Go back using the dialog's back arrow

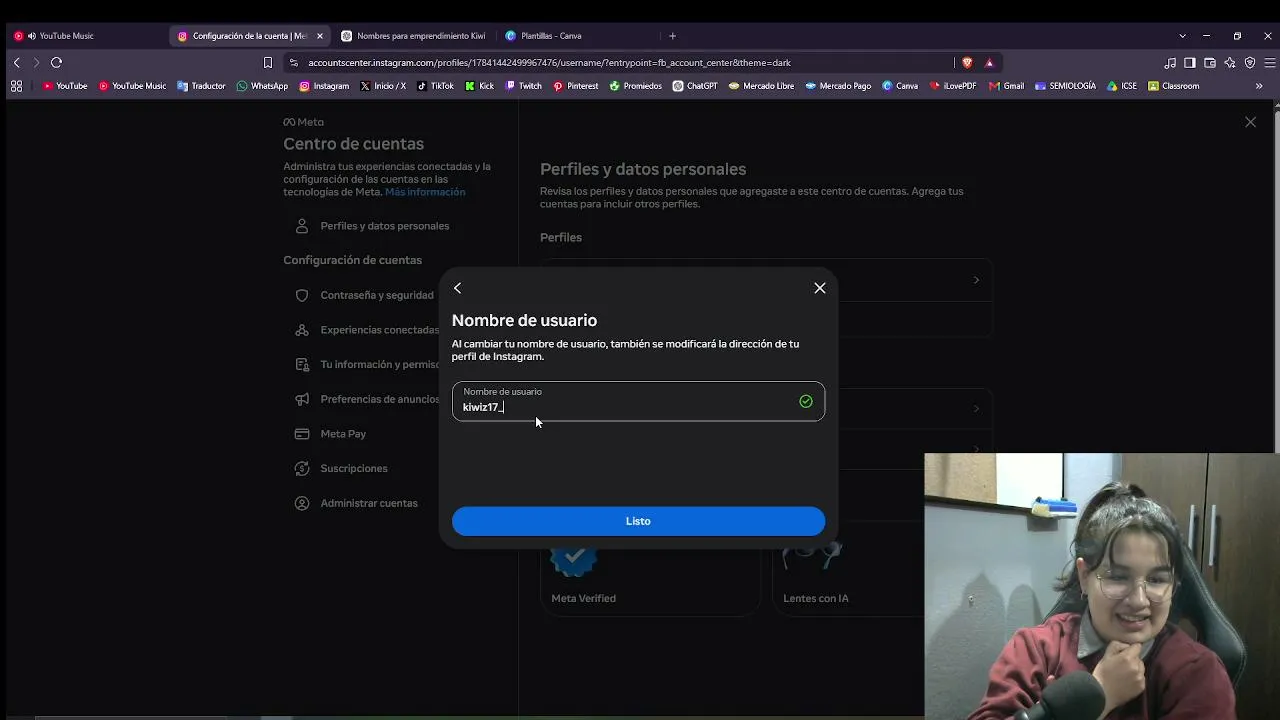click(x=457, y=288)
